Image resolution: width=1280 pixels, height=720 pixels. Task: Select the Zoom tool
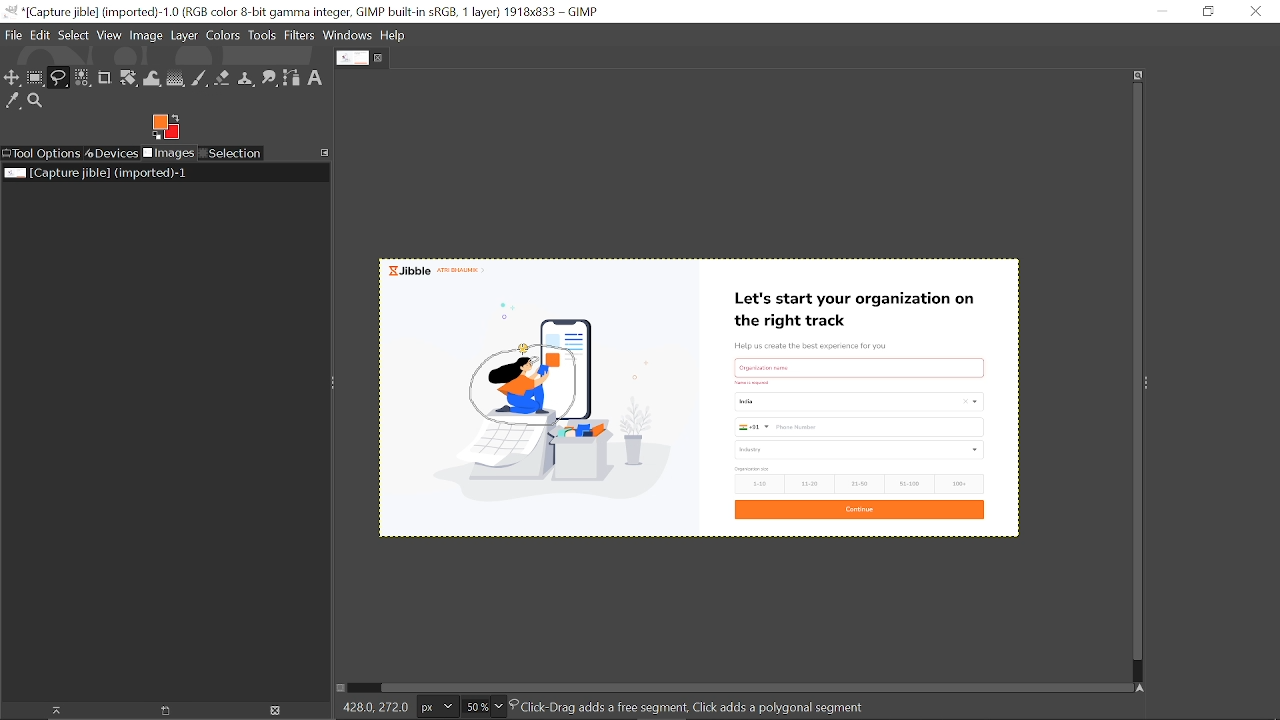click(36, 102)
